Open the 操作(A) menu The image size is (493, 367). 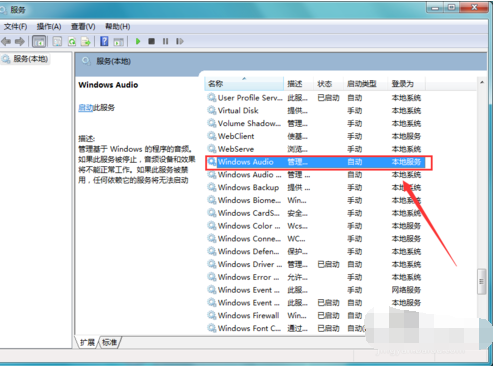point(49,26)
